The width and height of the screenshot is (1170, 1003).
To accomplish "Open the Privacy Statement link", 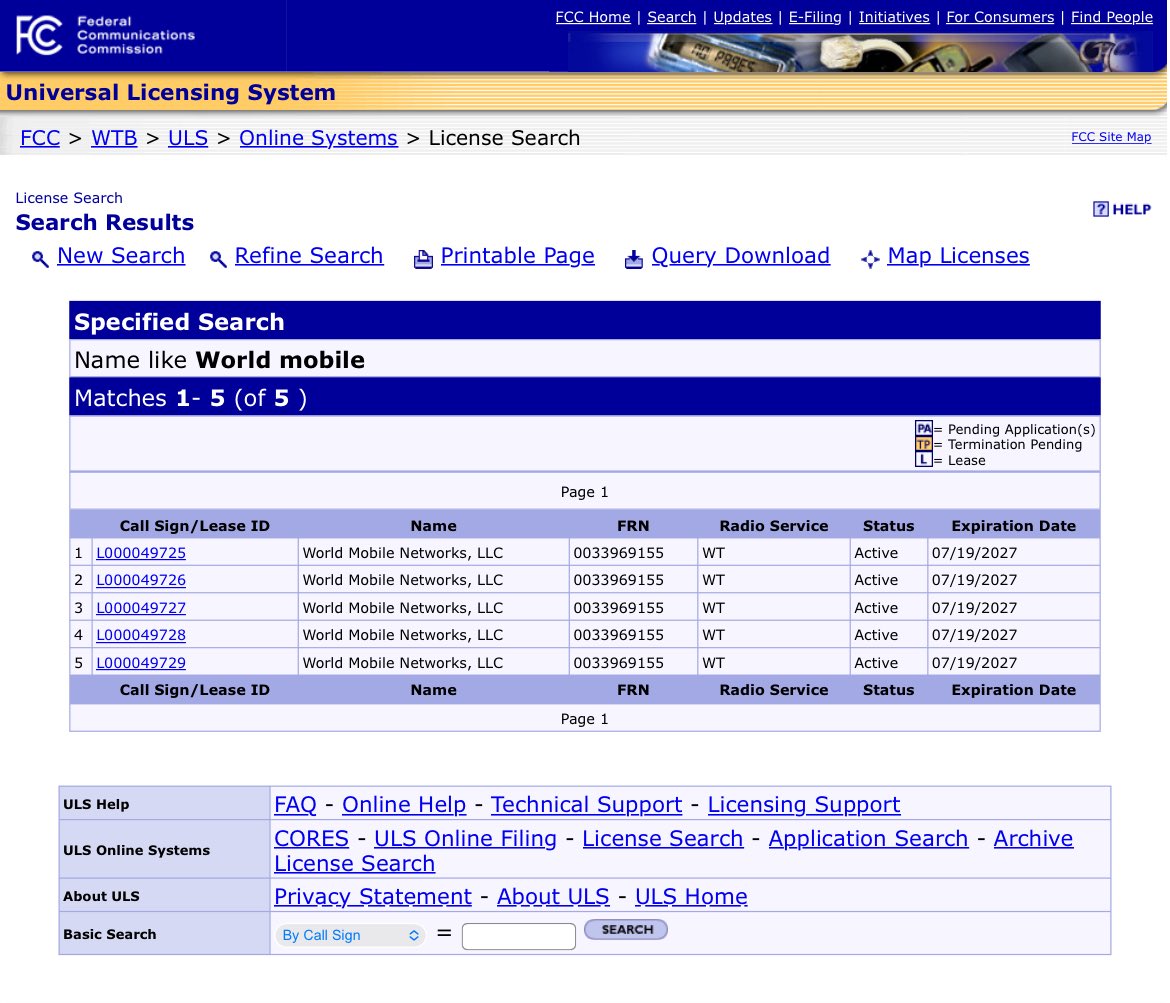I will point(373,896).
